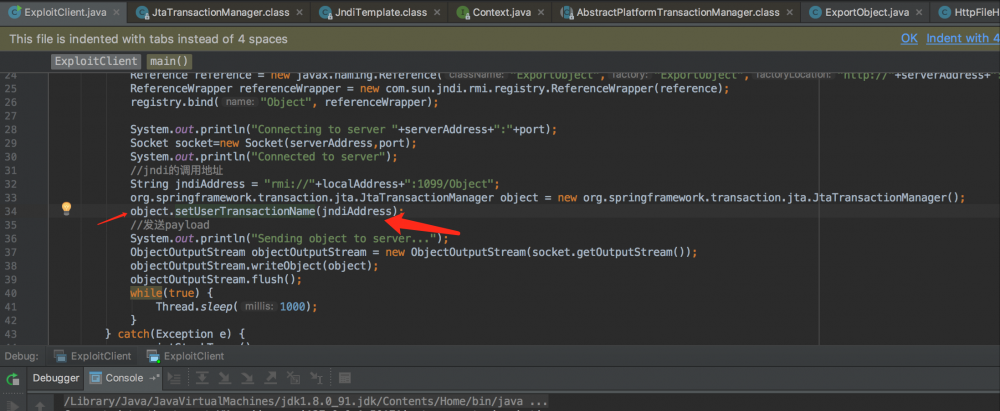The width and height of the screenshot is (1000, 411).
Task: Click the ExploitClient breadcrumb
Action: pos(96,61)
